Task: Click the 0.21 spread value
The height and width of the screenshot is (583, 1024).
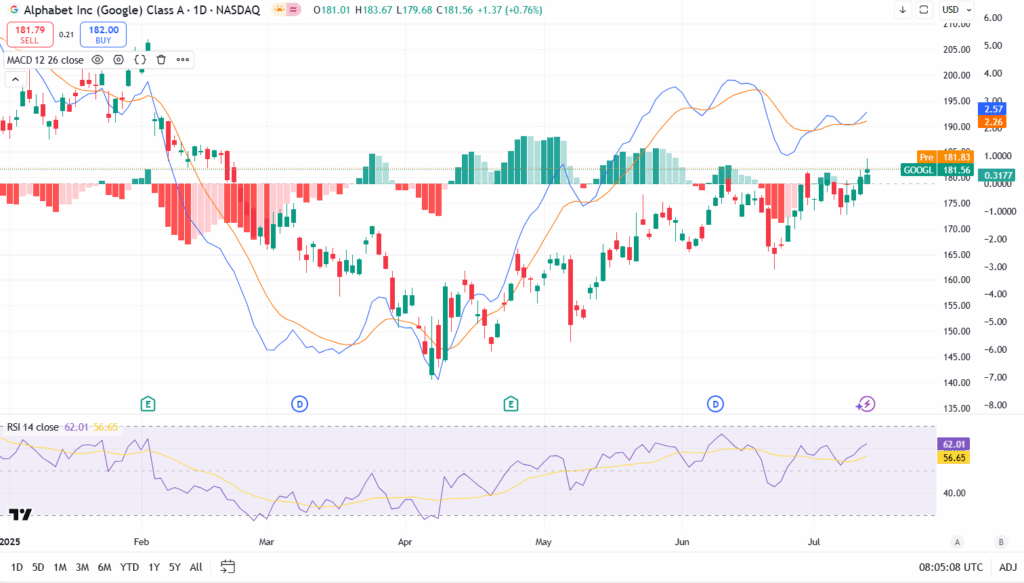Action: pos(66,35)
